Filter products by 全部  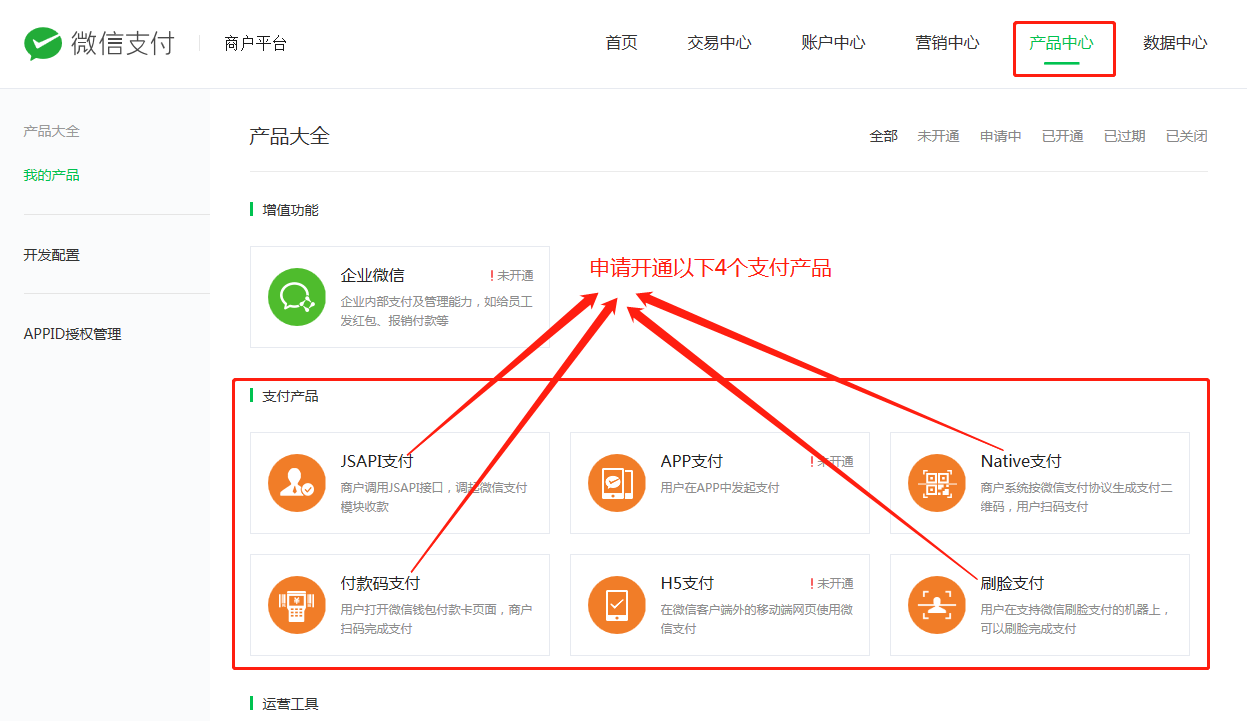tap(883, 136)
